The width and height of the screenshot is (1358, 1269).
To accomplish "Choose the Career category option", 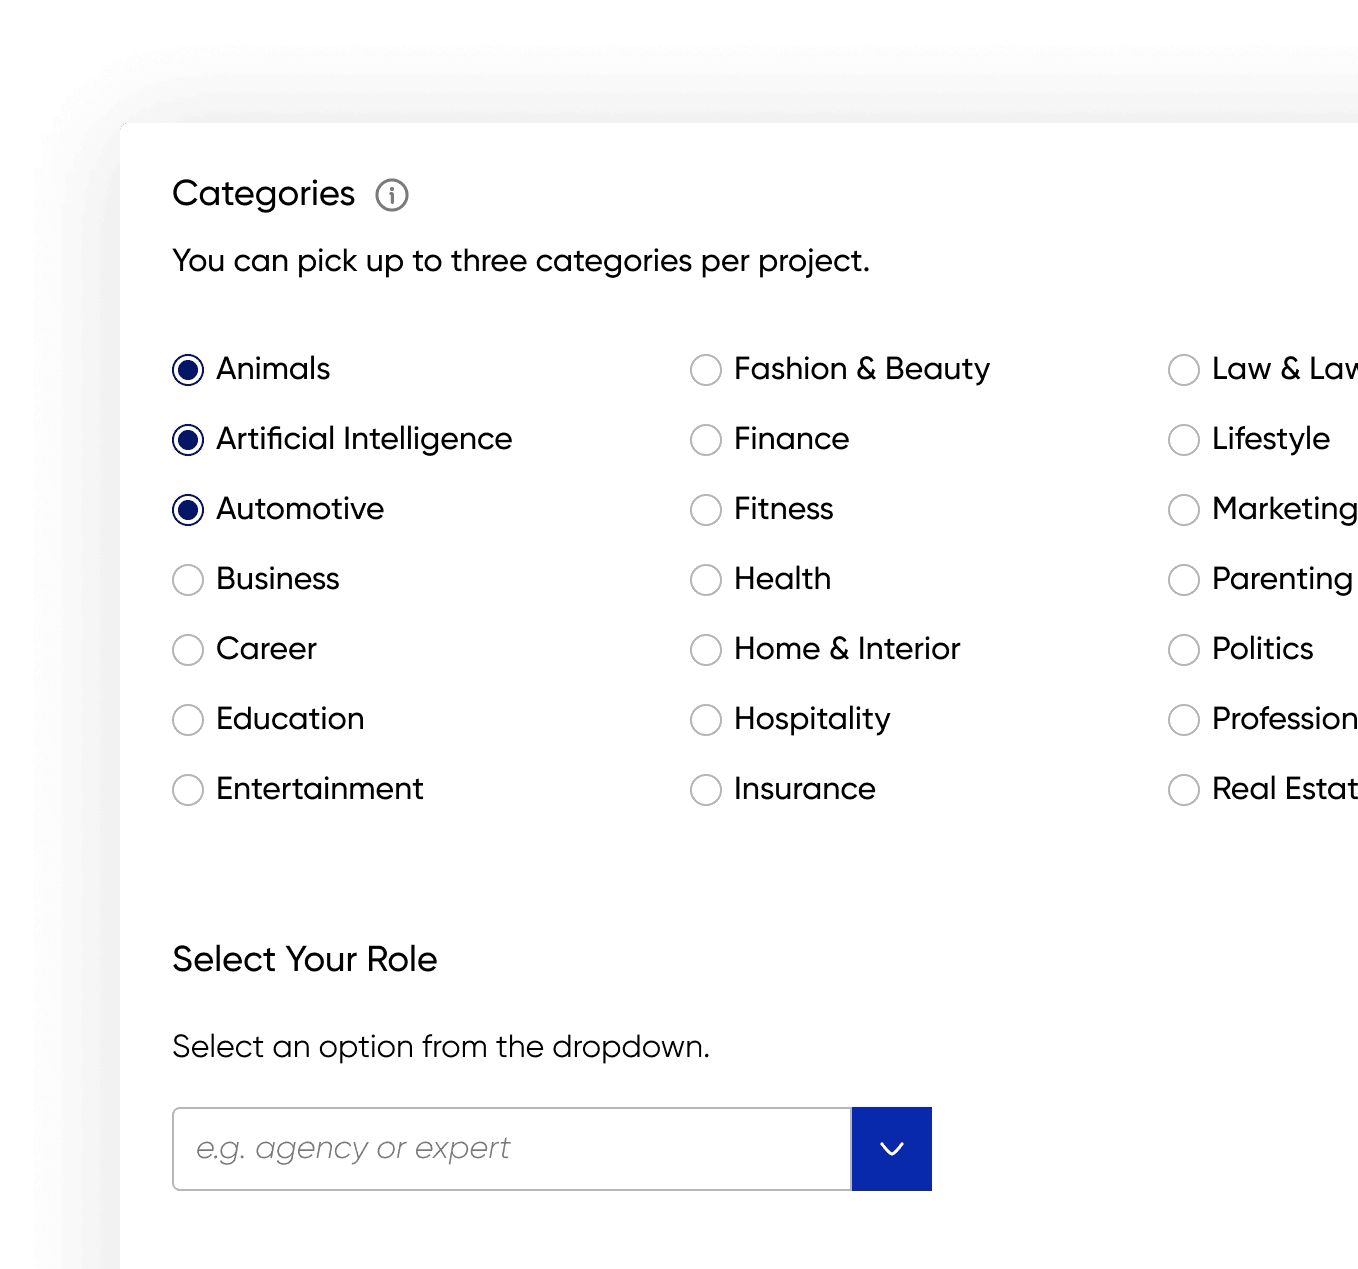I will click(188, 650).
